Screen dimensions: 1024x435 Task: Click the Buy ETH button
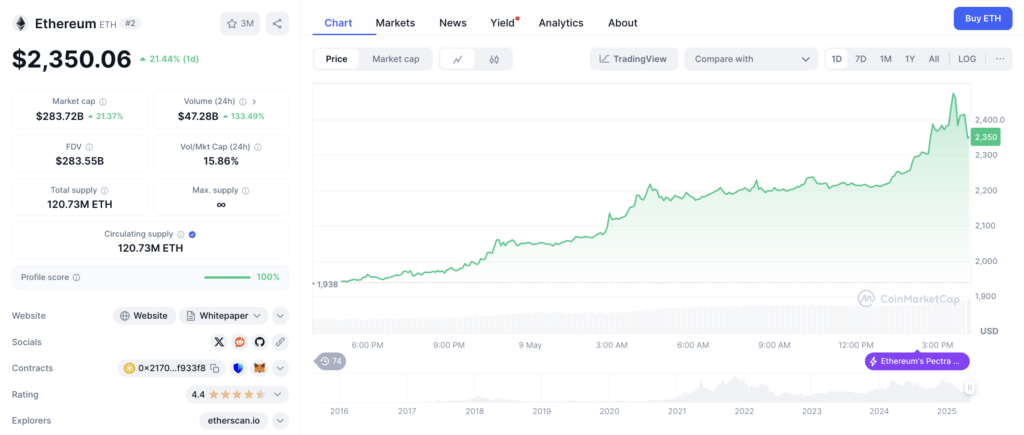pyautogui.click(x=983, y=18)
